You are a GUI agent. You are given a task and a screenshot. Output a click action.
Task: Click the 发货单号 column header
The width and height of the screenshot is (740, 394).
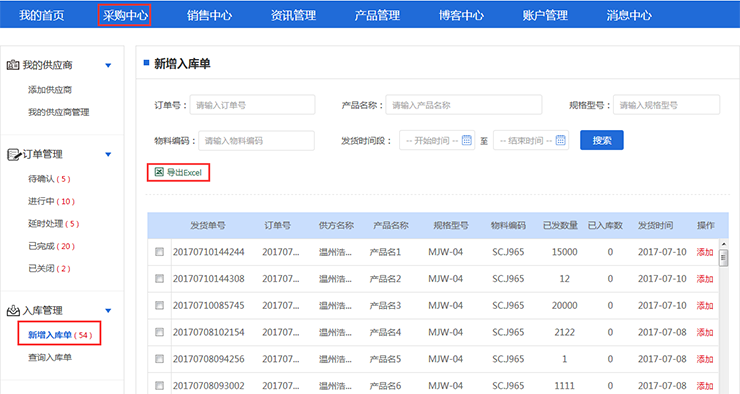[x=208, y=226]
